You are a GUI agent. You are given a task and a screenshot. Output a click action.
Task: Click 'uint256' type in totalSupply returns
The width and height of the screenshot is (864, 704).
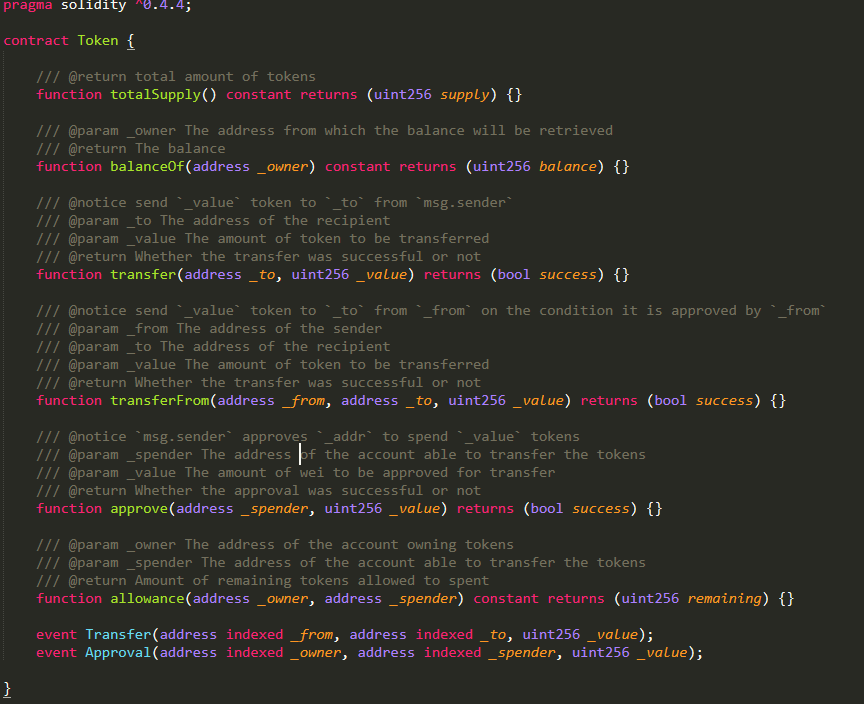click(403, 95)
